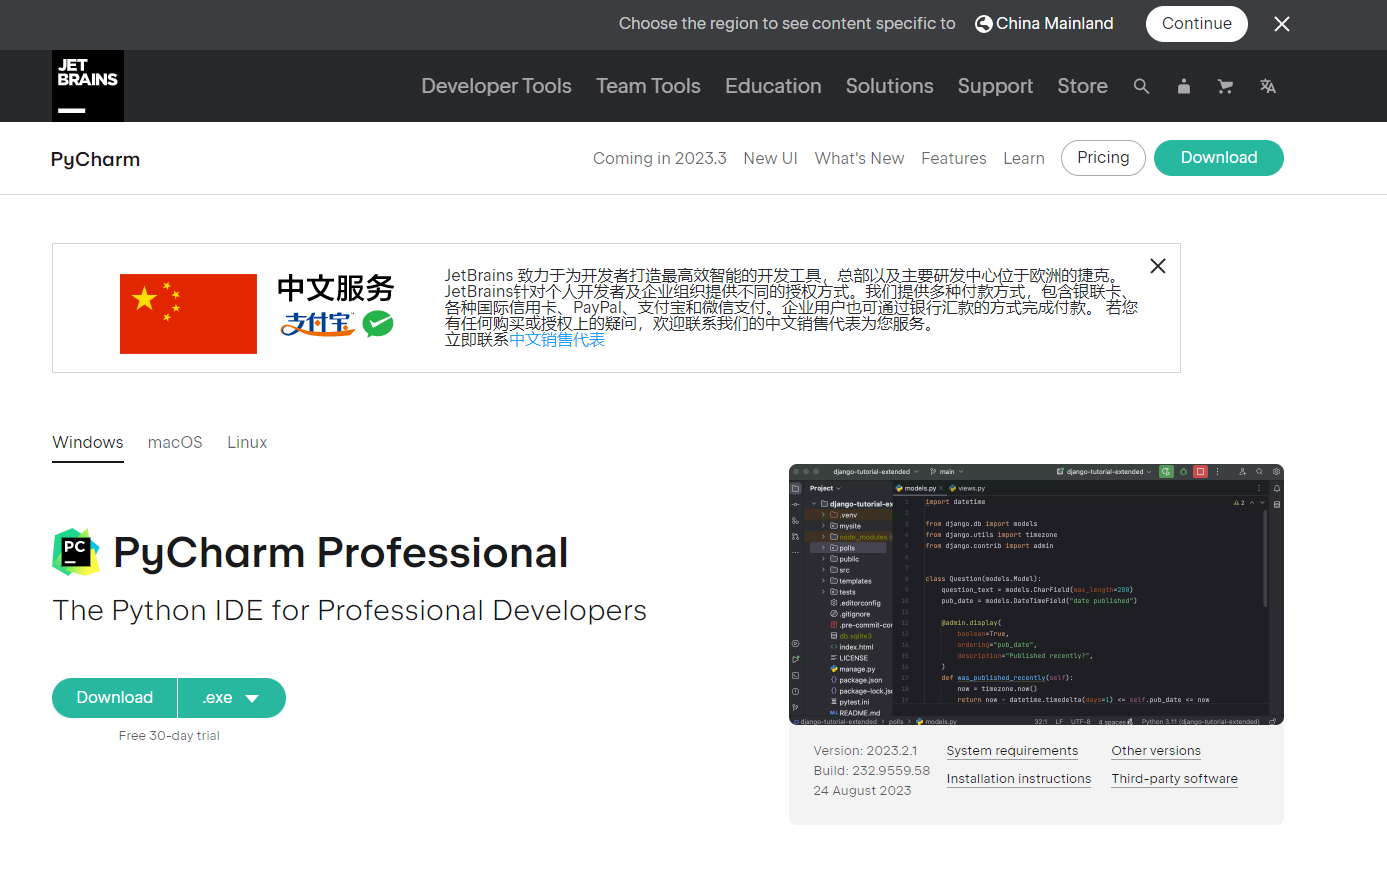Click the China flag image
Screen dimensions: 1387x886
point(188,314)
